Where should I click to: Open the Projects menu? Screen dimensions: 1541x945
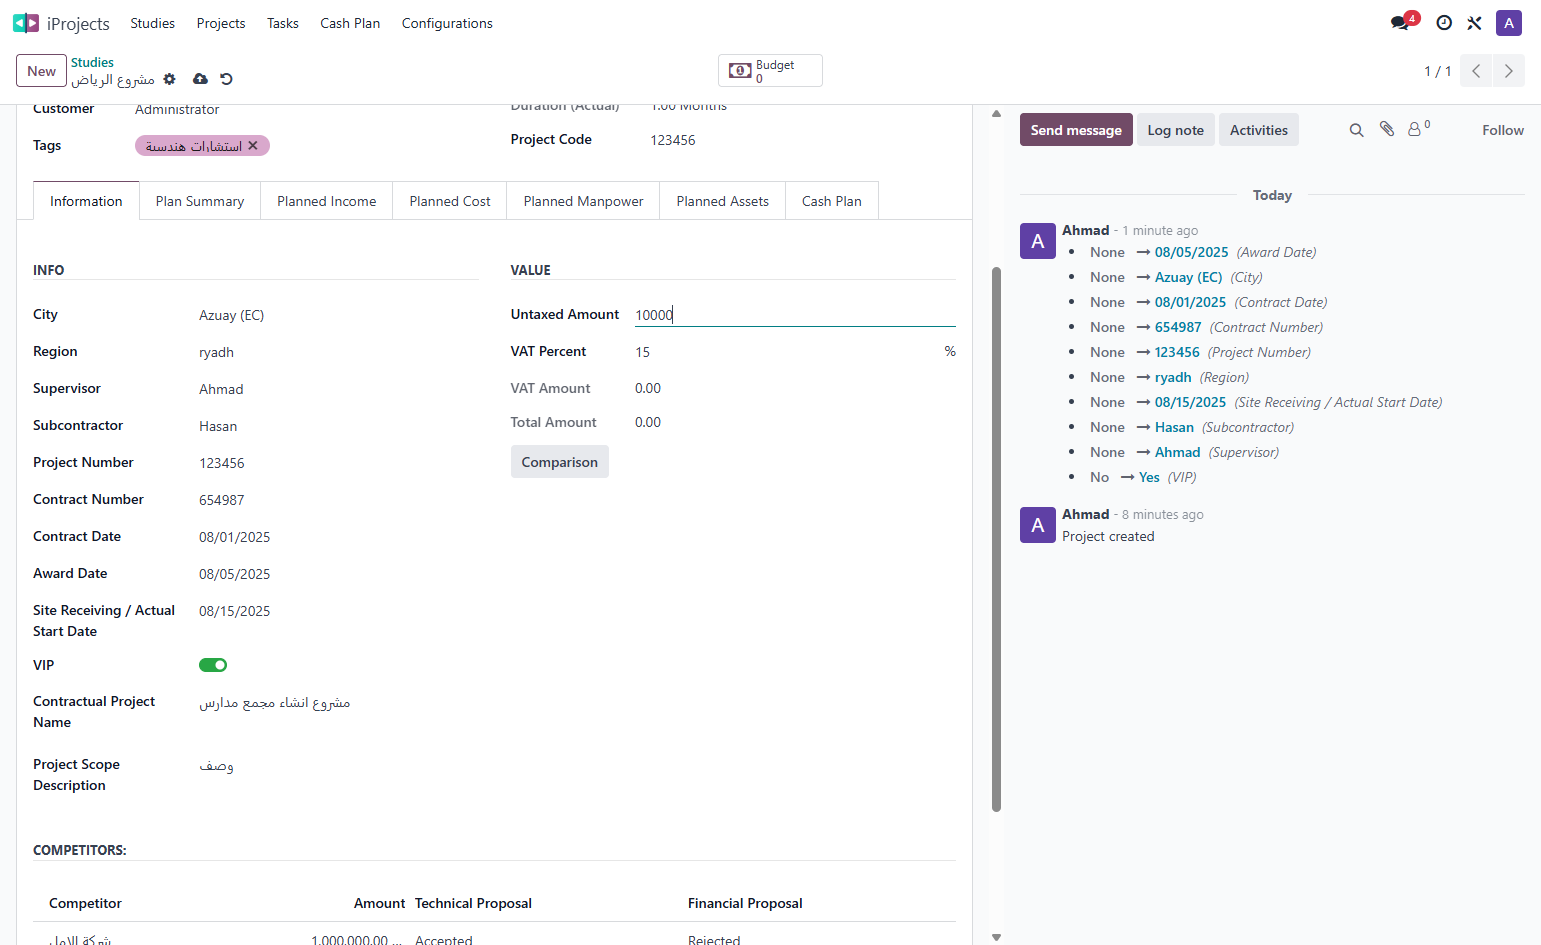[x=221, y=23]
